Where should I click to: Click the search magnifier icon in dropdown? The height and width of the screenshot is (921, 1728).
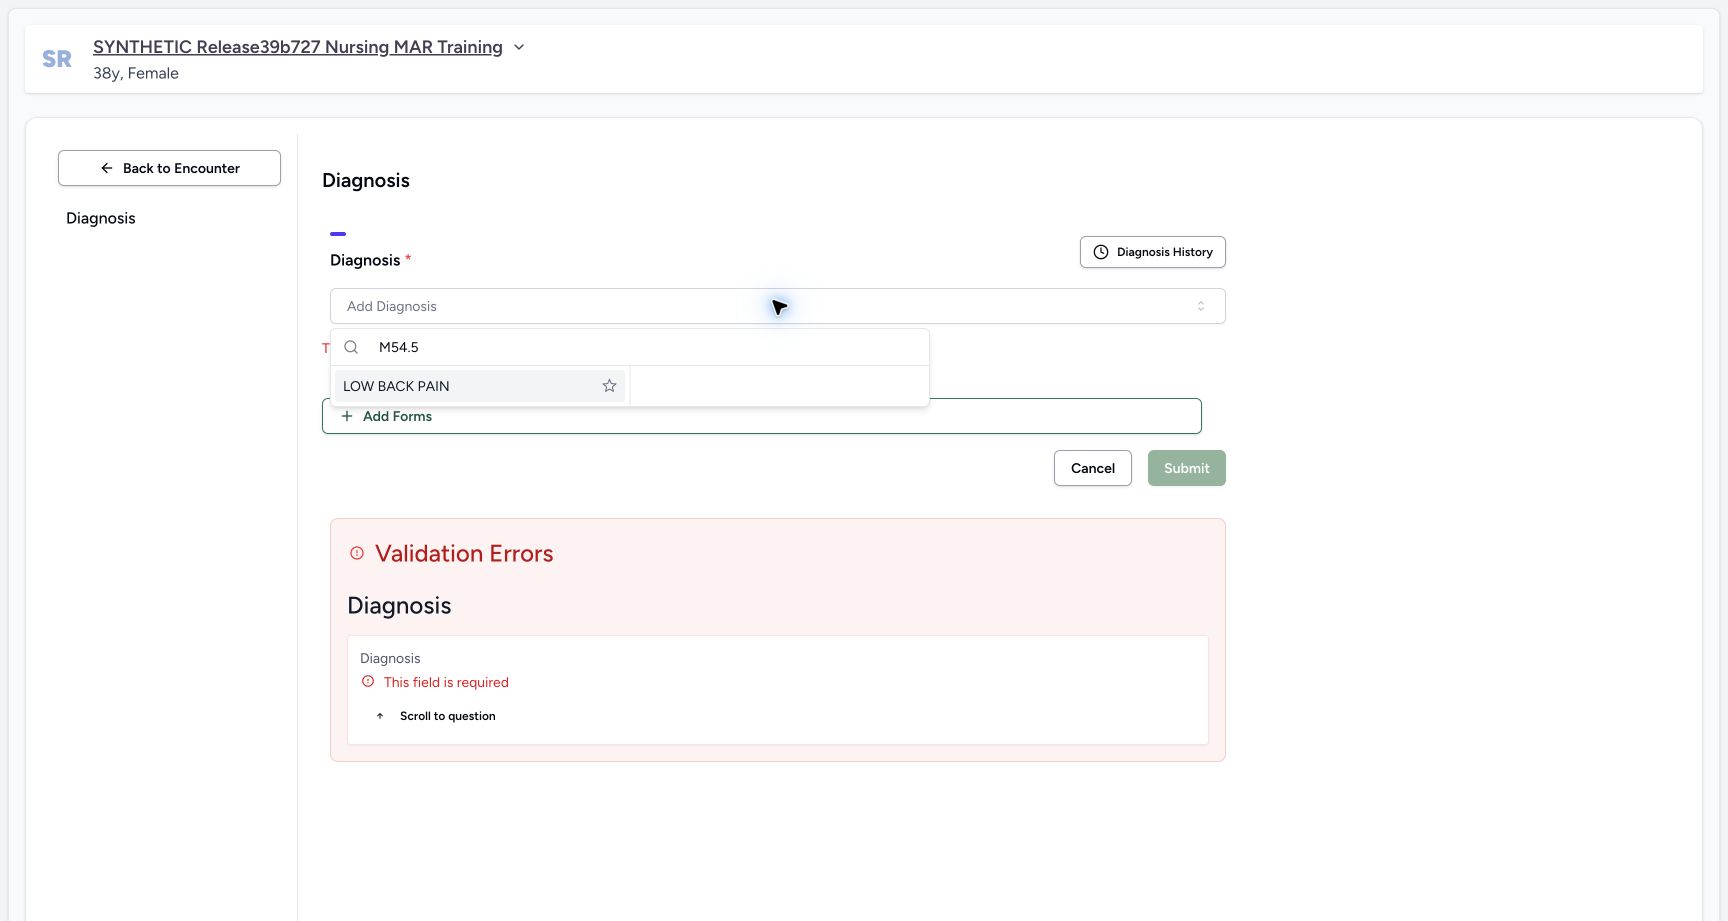[x=351, y=347]
